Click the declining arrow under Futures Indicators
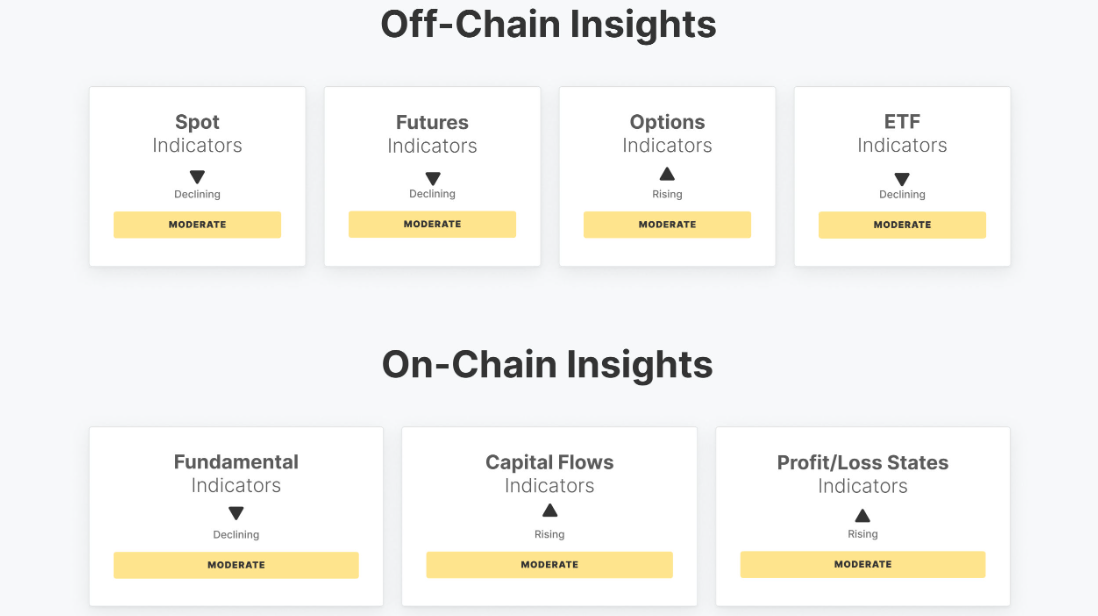1098x616 pixels. pyautogui.click(x=433, y=178)
